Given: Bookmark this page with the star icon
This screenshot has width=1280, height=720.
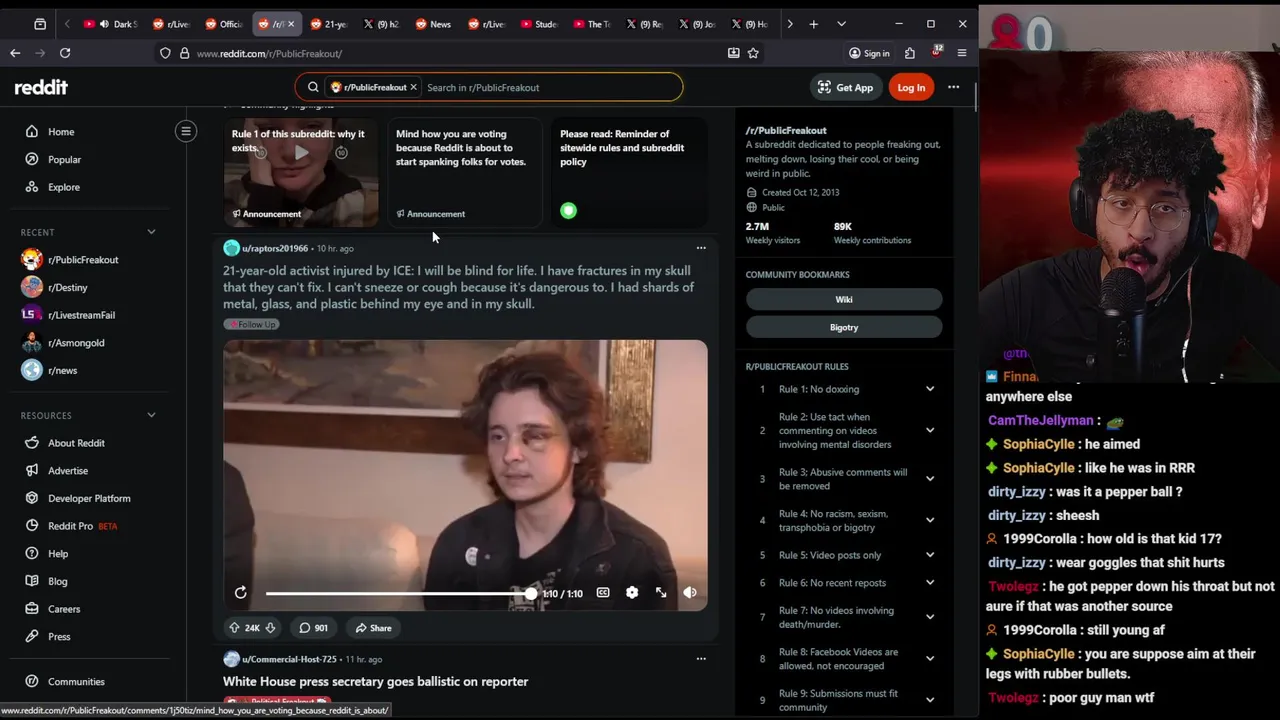Looking at the screenshot, I should click(x=753, y=53).
